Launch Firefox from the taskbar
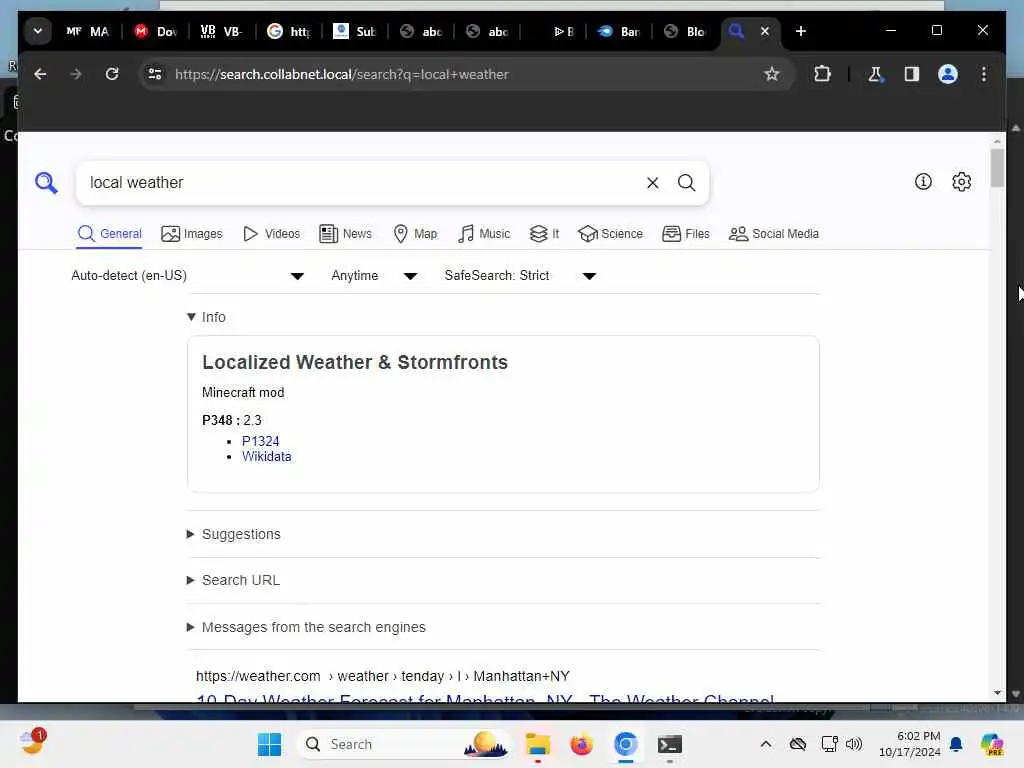Viewport: 1024px width, 768px height. [581, 744]
